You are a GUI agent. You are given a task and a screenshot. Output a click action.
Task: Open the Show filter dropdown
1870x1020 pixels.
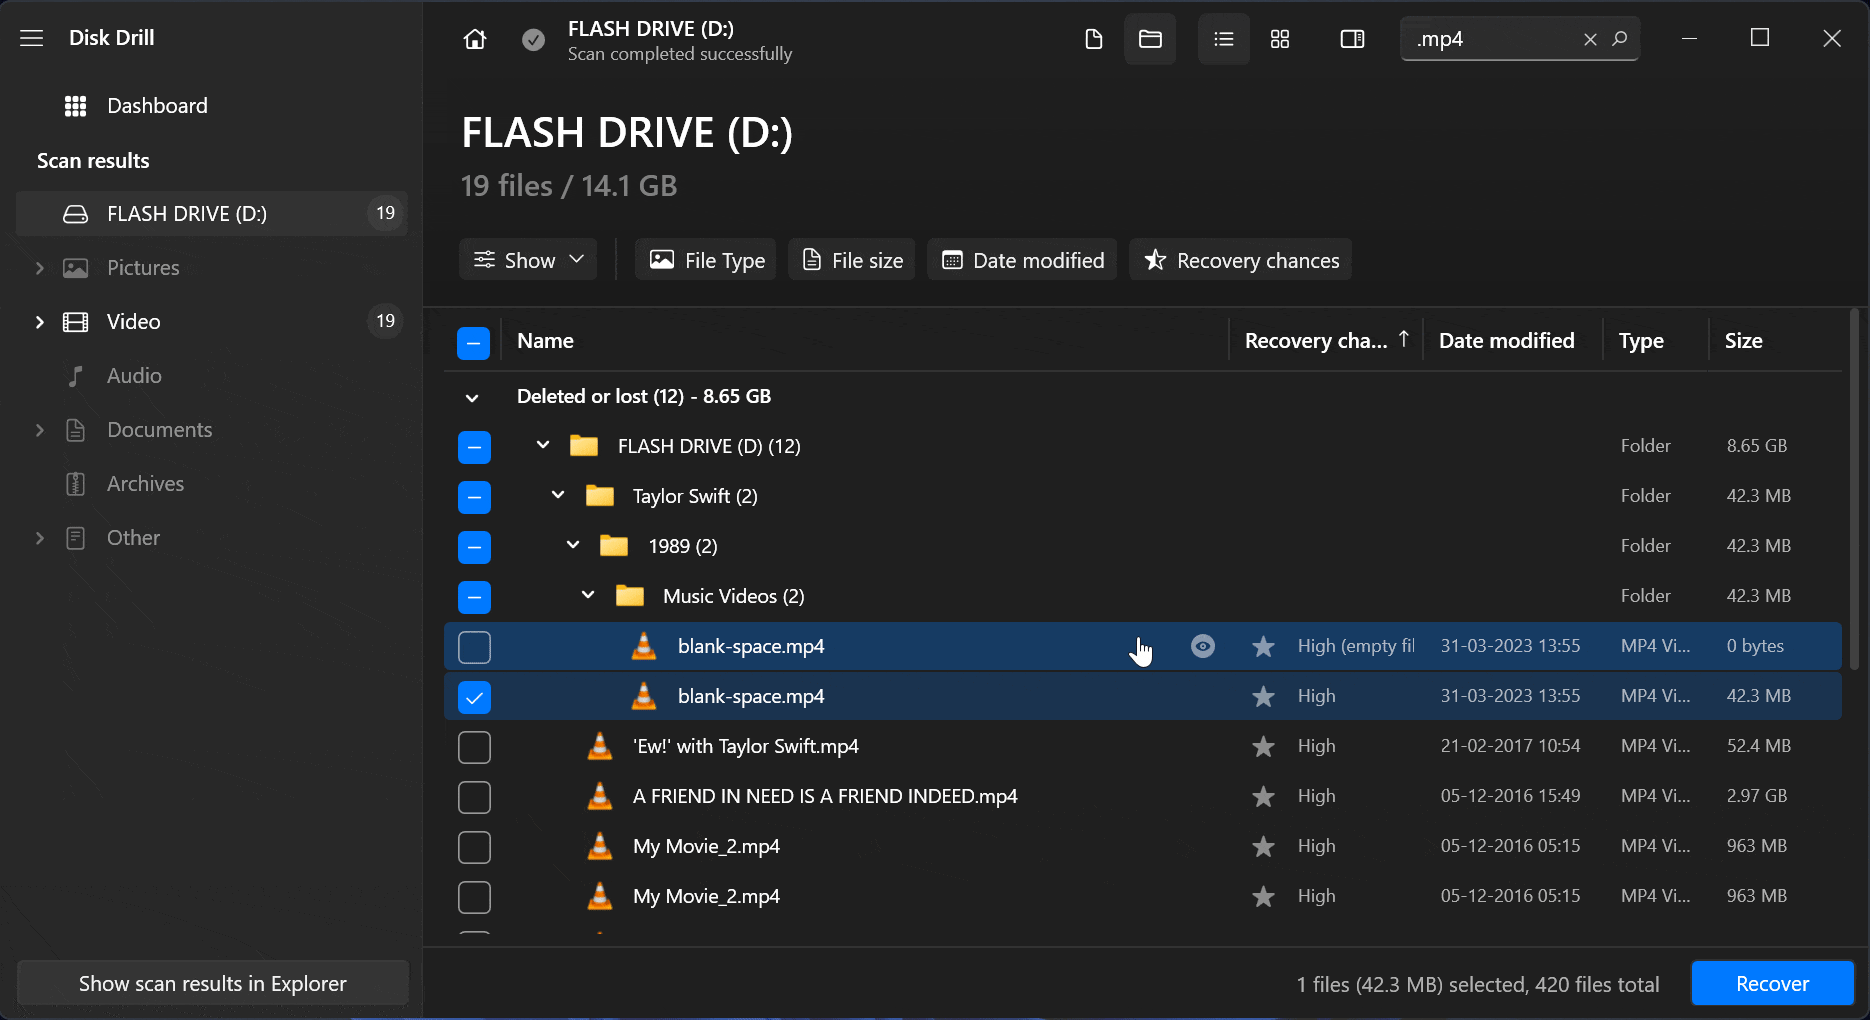coord(527,259)
